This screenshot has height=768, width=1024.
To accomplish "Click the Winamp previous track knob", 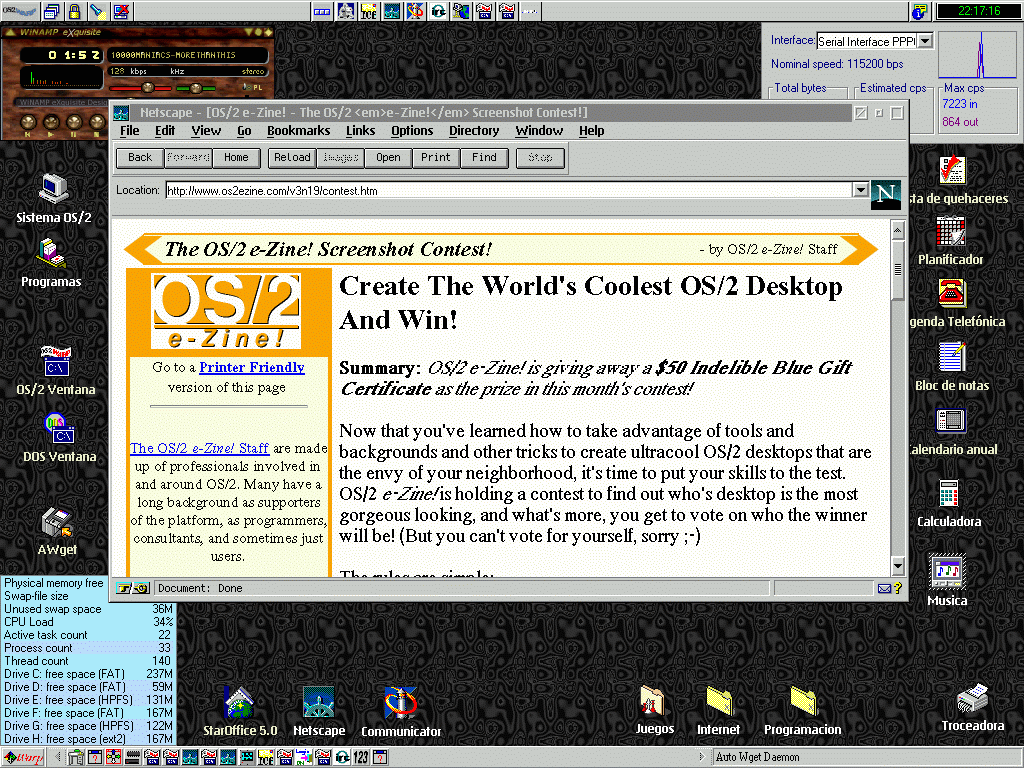I will [x=28, y=122].
